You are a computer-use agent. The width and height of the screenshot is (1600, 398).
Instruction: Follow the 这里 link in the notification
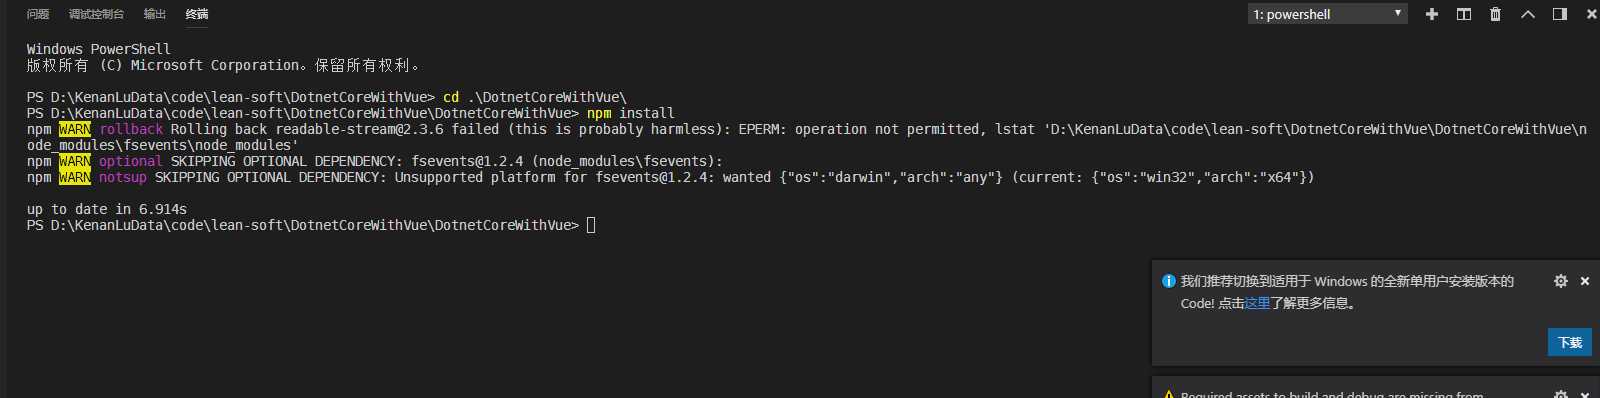coord(1257,303)
